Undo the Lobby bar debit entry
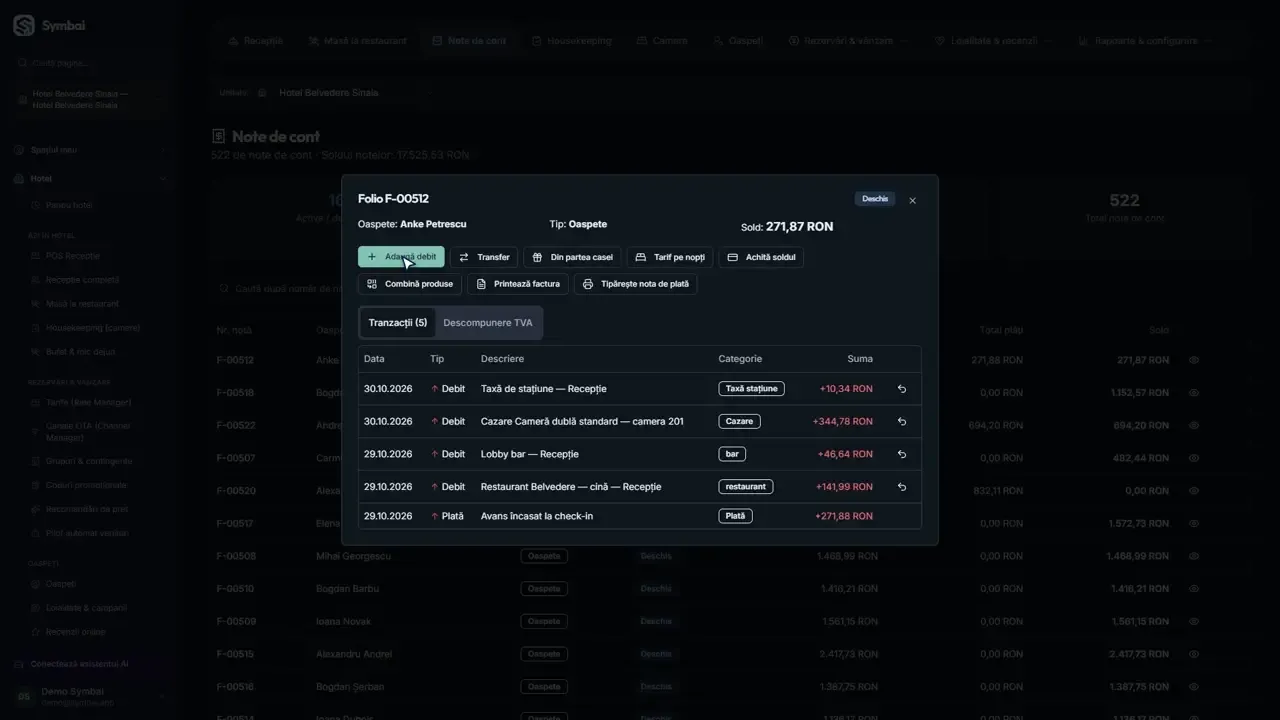Screen dimensions: 1280x720 [902, 454]
